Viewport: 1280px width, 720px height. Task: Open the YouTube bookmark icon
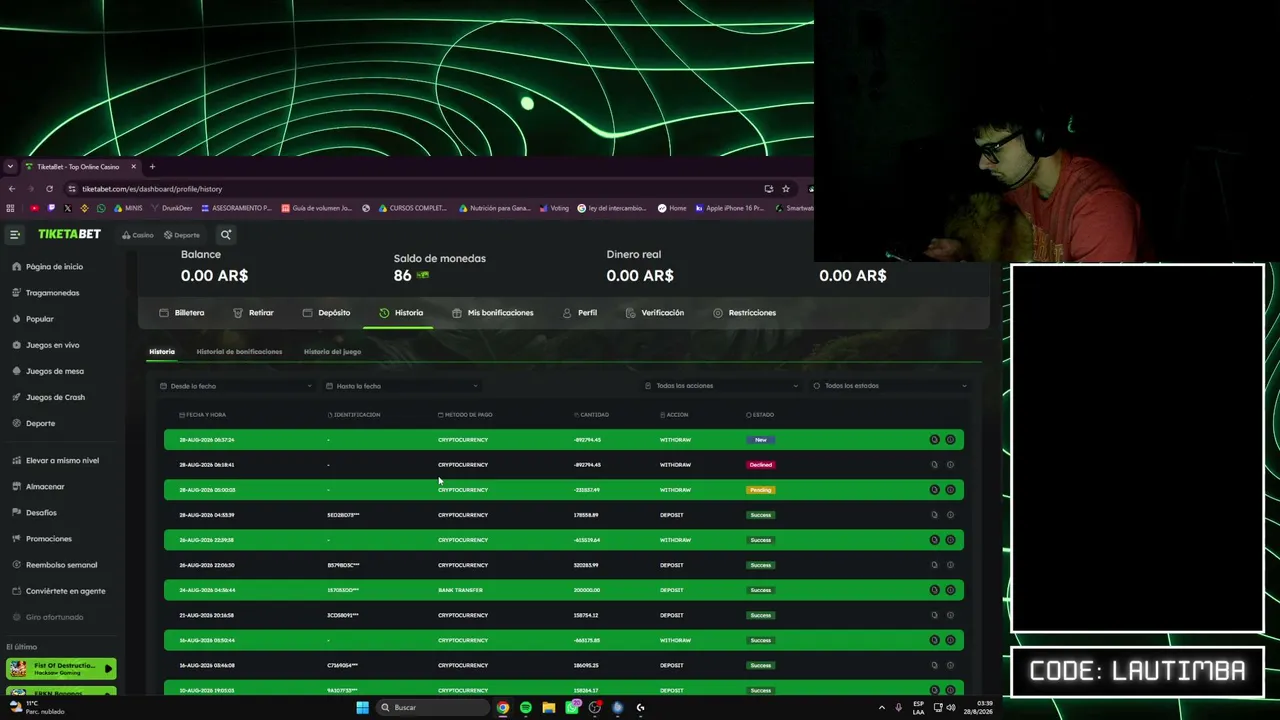[x=34, y=208]
